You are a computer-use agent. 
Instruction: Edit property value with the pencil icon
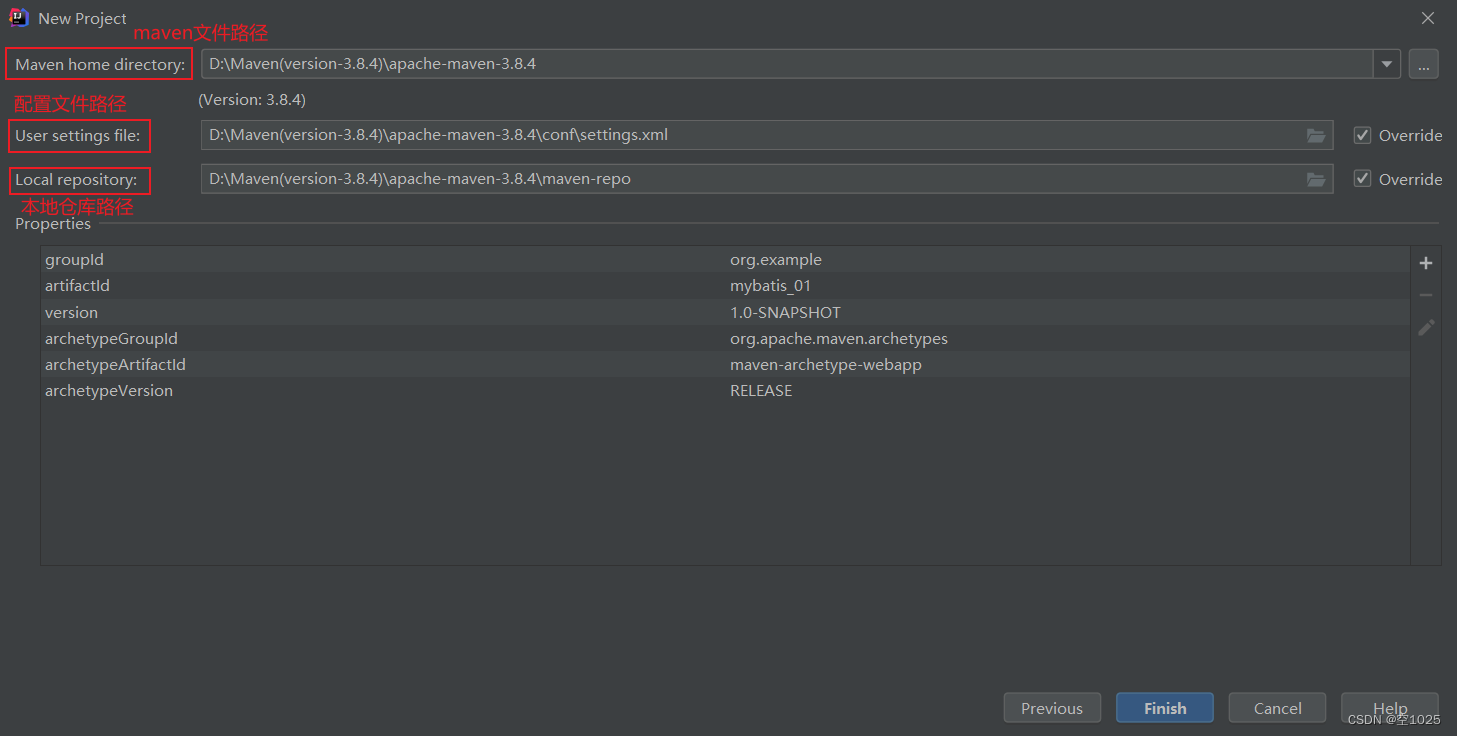click(1425, 327)
